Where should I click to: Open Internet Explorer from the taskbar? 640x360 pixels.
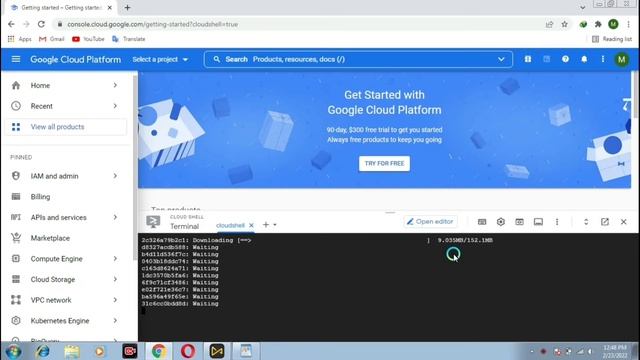[x=42, y=351]
